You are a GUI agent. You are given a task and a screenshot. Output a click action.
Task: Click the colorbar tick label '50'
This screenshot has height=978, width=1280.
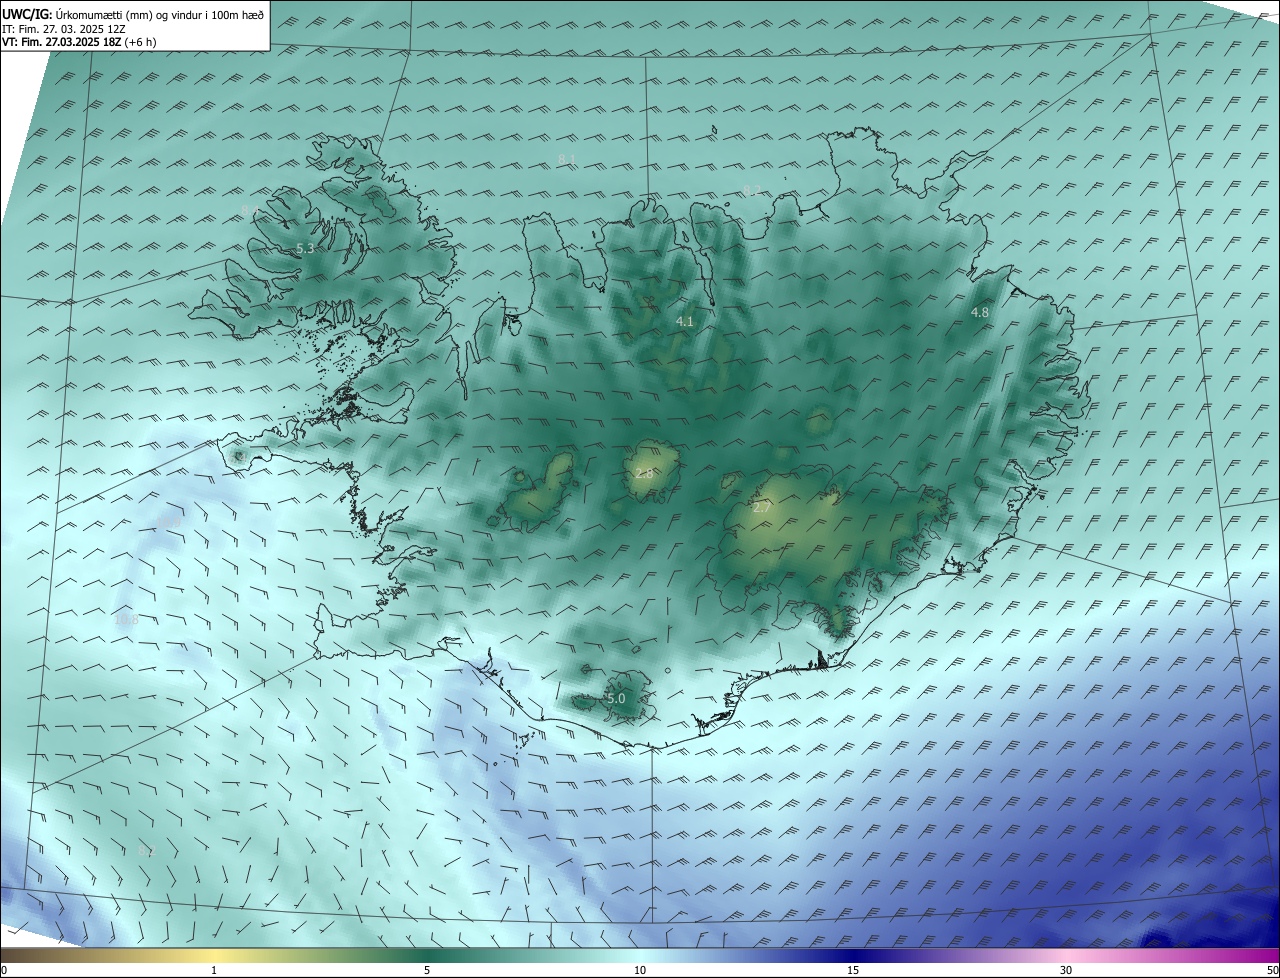coord(1272,970)
